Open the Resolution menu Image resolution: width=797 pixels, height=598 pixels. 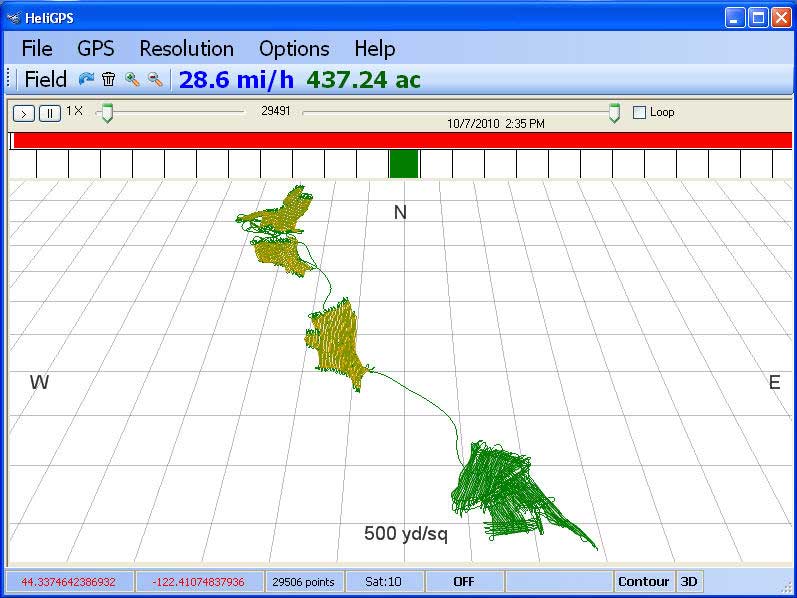[186, 49]
